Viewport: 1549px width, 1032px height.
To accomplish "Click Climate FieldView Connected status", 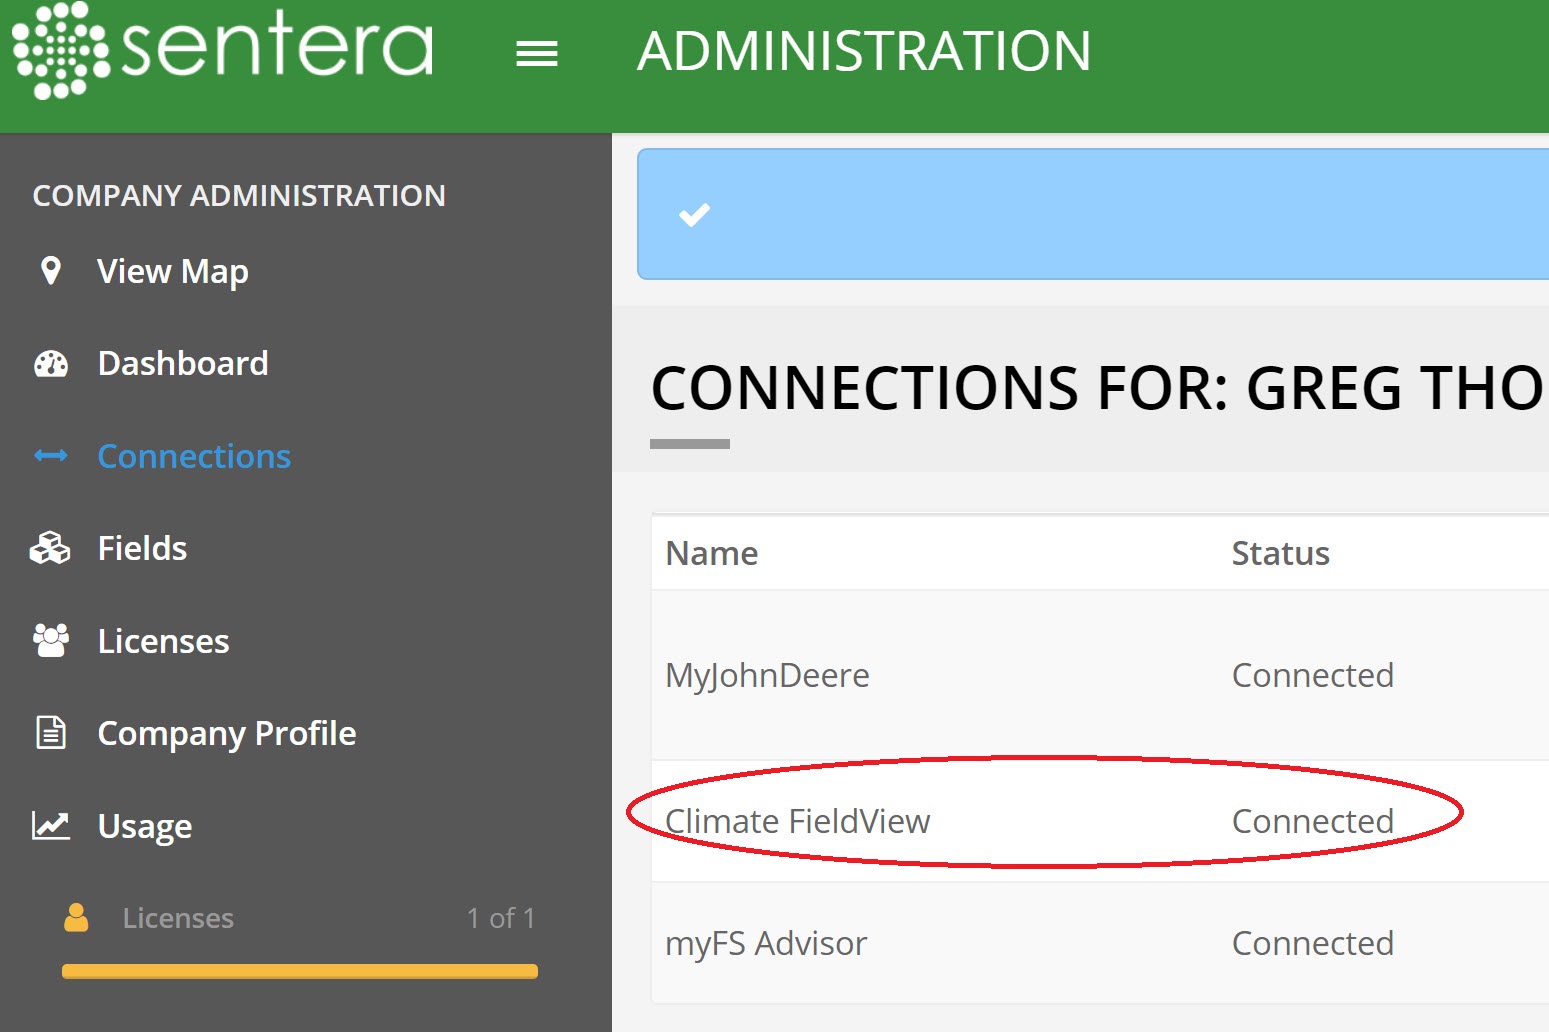I will tap(1312, 821).
